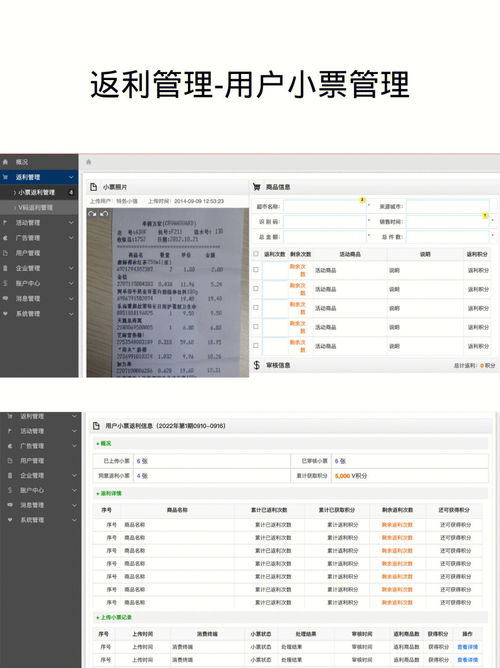Tick the third product row checkbox under 商品信息
This screenshot has height=668, width=500.
point(256,307)
